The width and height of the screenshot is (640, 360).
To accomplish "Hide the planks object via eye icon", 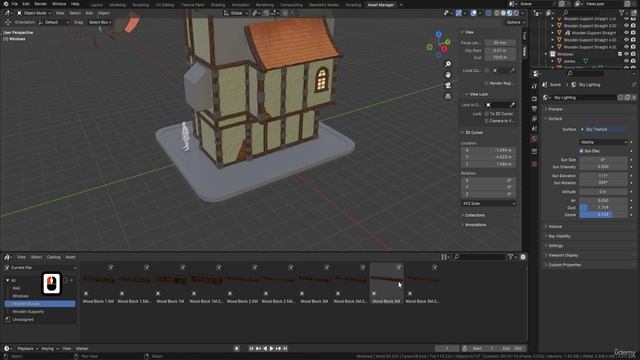I will click(x=627, y=61).
